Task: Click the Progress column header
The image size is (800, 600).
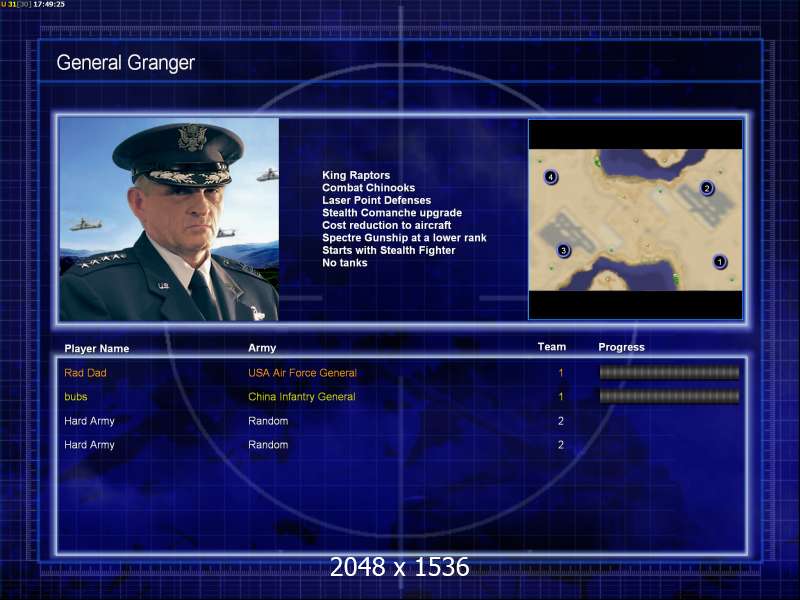Action: click(621, 347)
